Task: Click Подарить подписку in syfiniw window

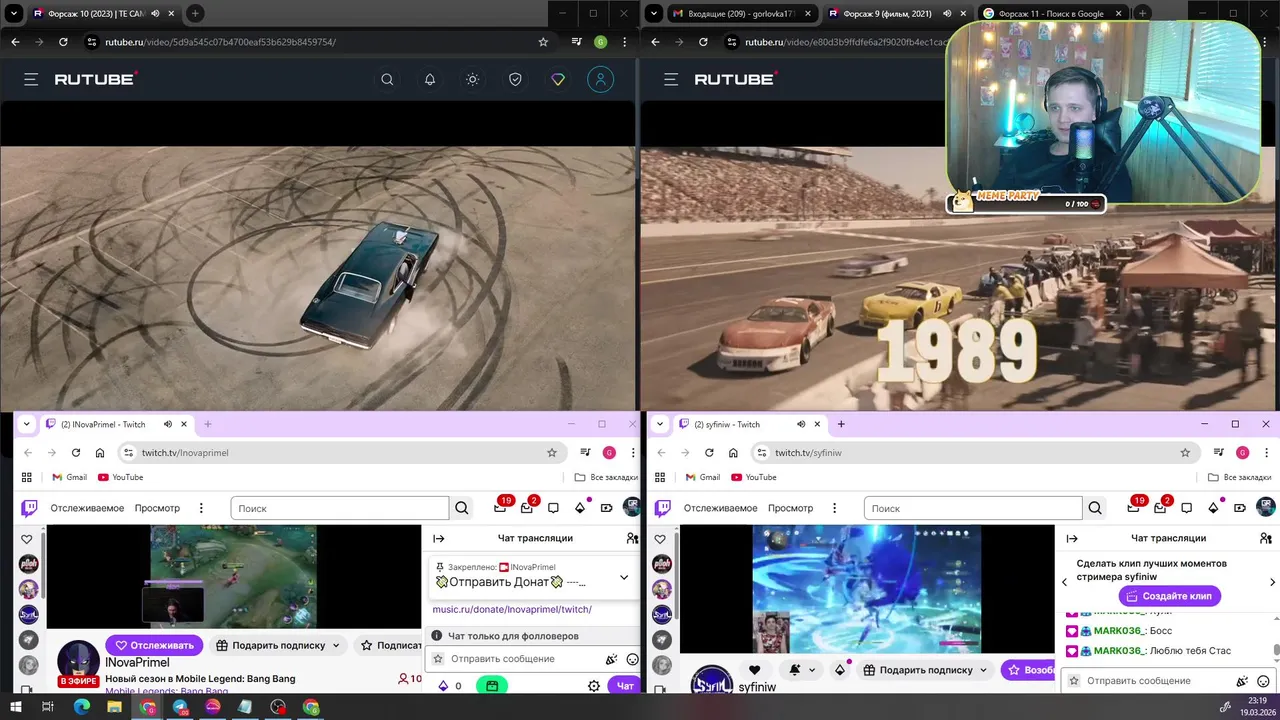Action: (925, 670)
